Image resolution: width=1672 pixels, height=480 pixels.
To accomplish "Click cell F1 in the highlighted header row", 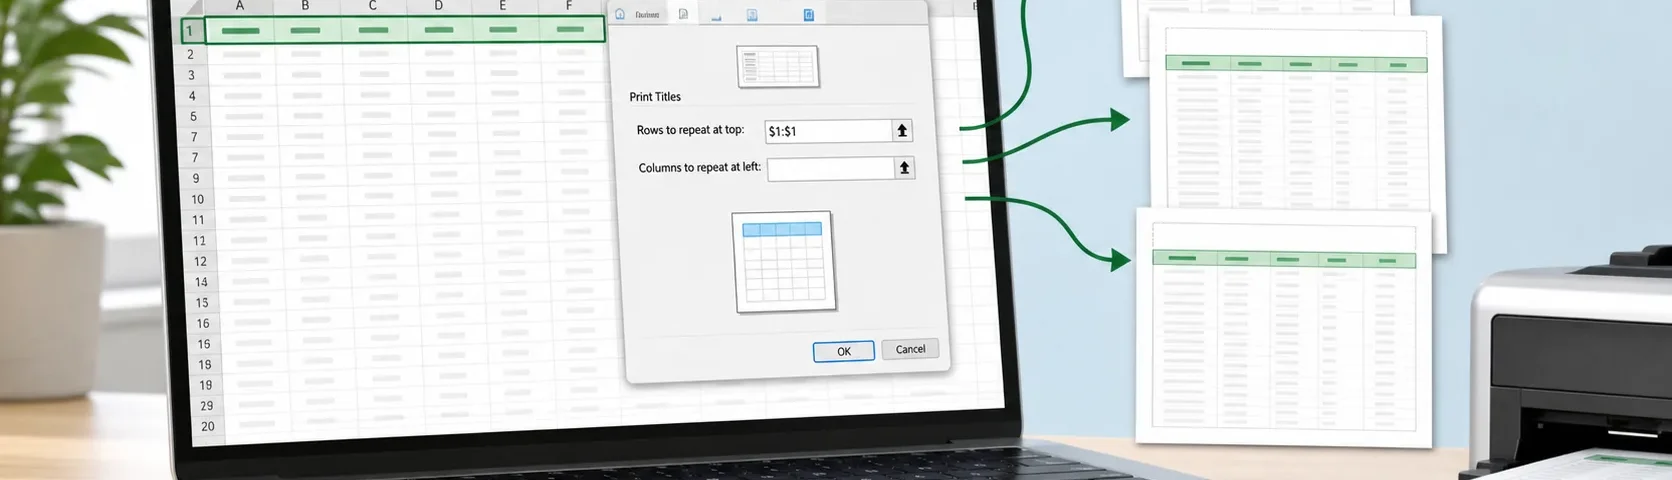I will pos(571,29).
